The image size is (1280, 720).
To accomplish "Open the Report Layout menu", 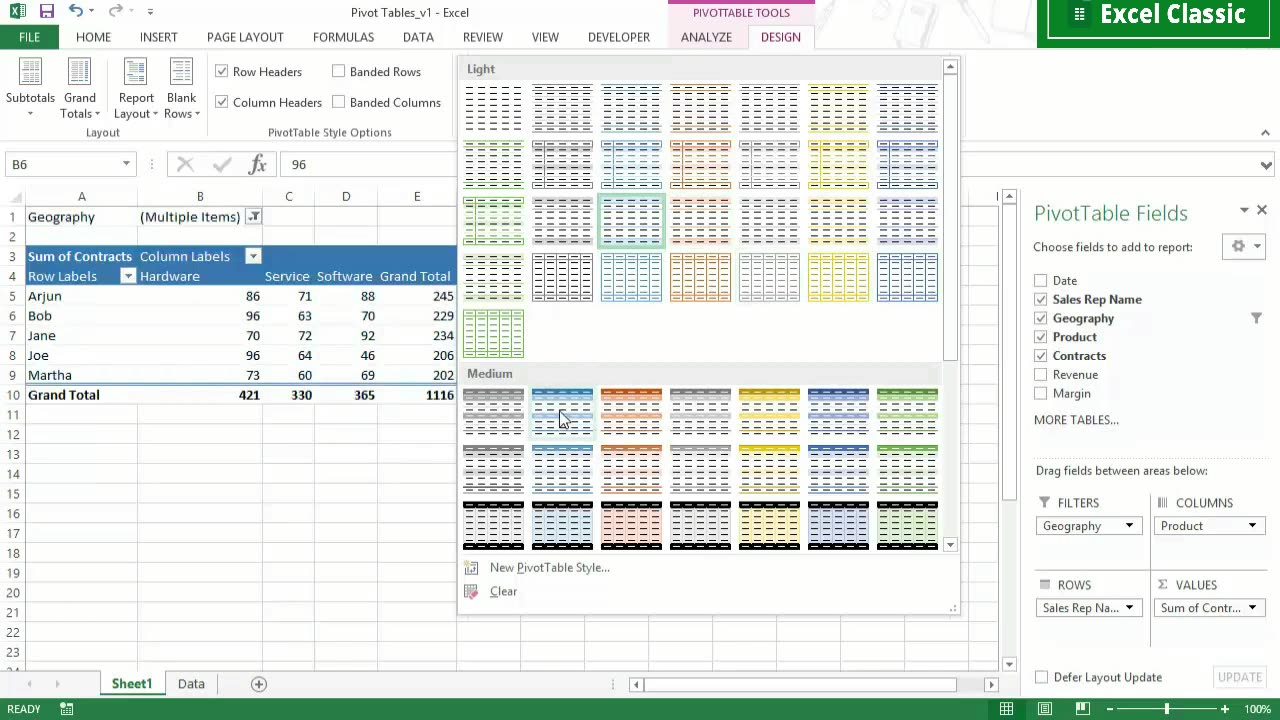I will tap(136, 88).
